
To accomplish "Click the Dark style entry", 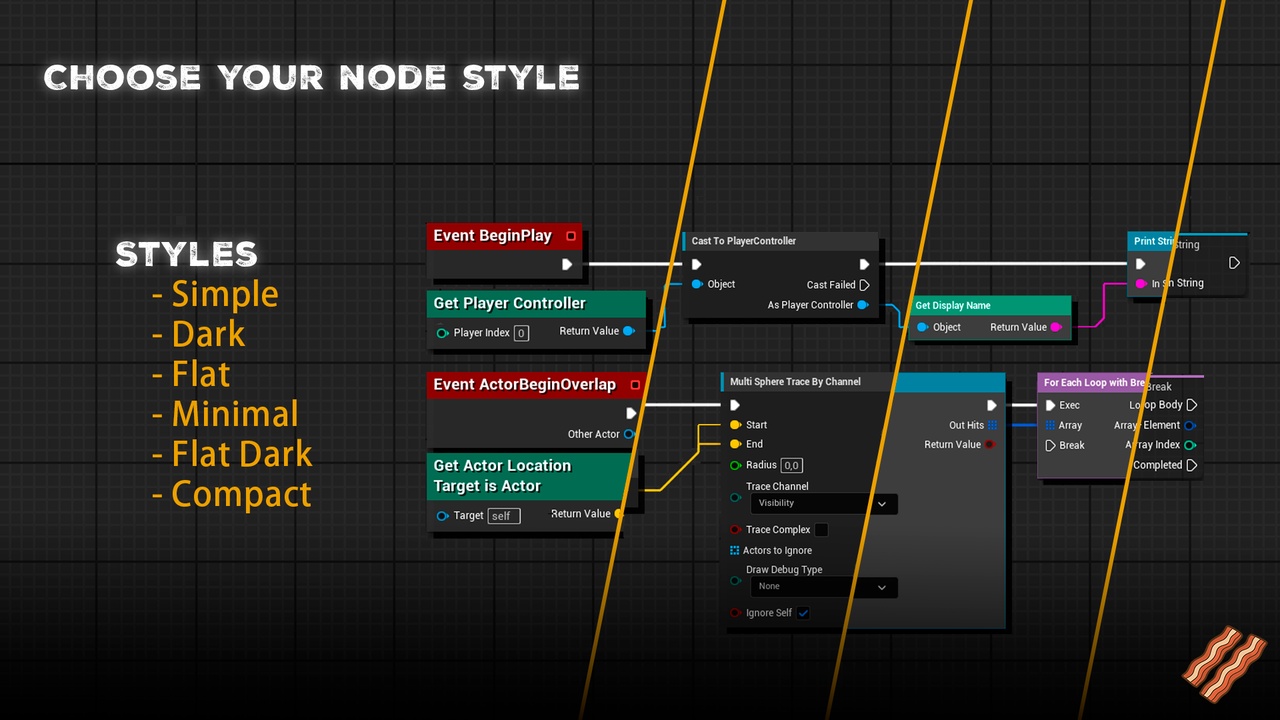I will (208, 334).
